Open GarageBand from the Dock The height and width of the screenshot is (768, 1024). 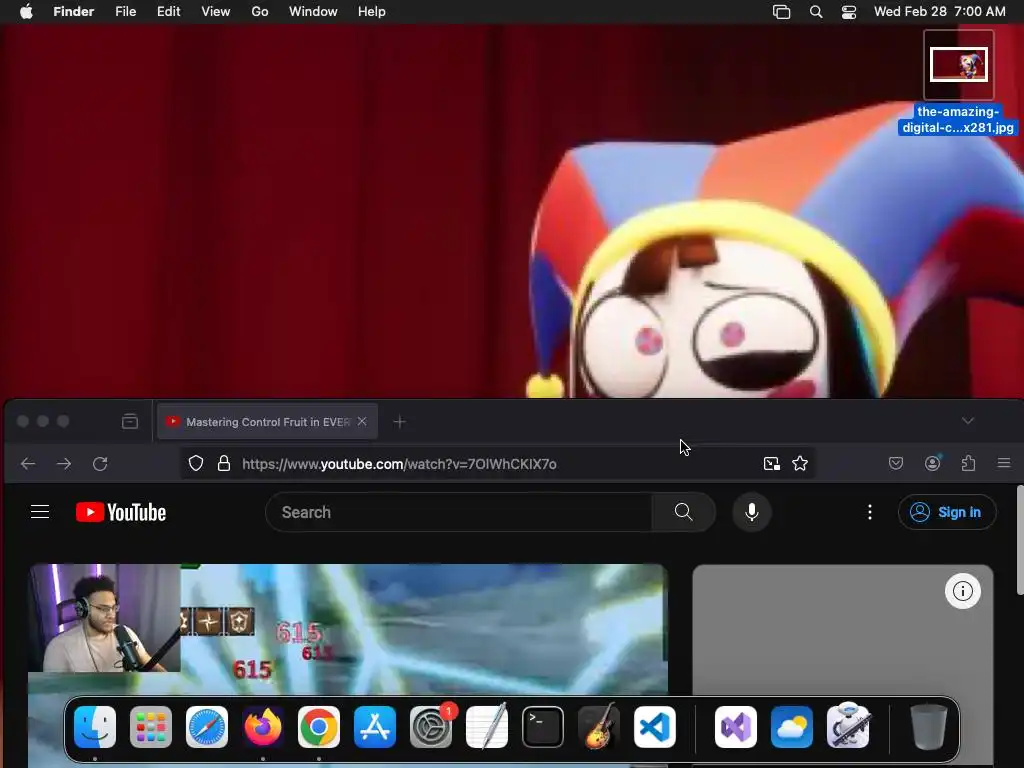(599, 727)
